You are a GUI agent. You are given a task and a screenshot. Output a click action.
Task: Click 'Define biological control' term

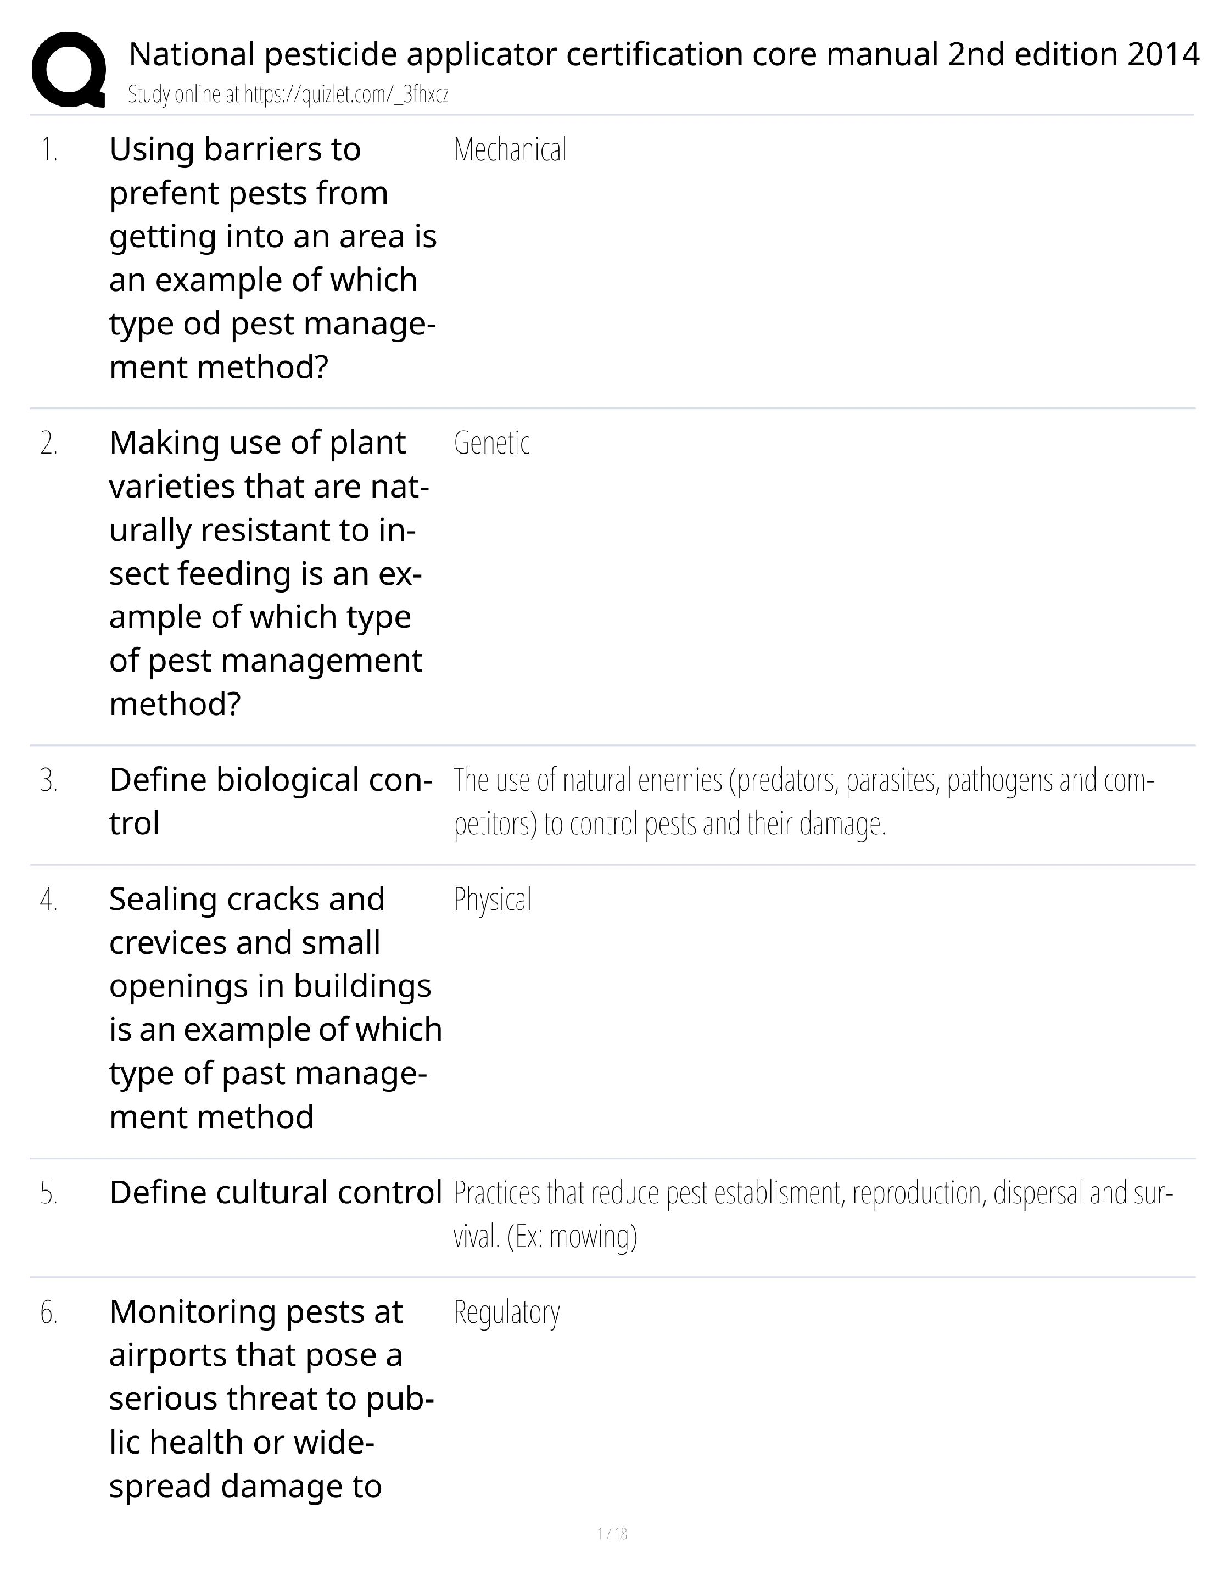(x=270, y=801)
